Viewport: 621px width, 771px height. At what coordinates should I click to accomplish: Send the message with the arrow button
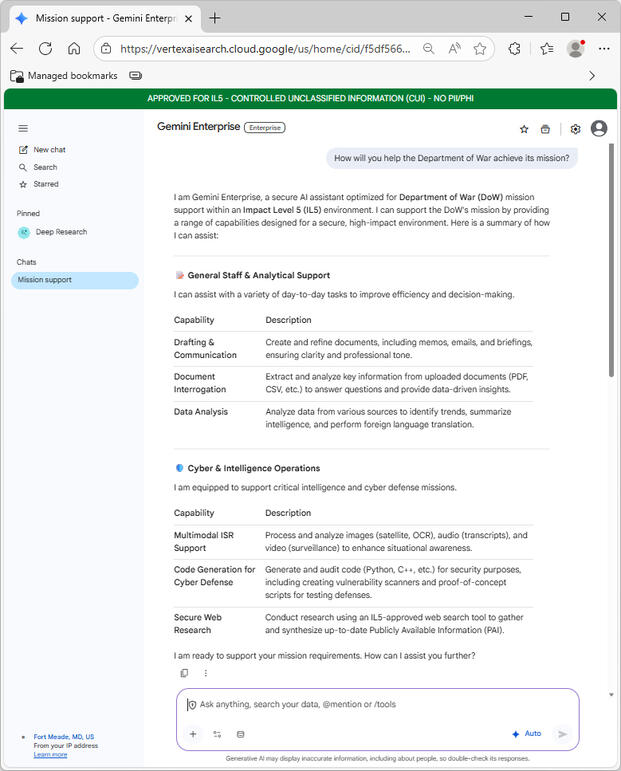562,734
